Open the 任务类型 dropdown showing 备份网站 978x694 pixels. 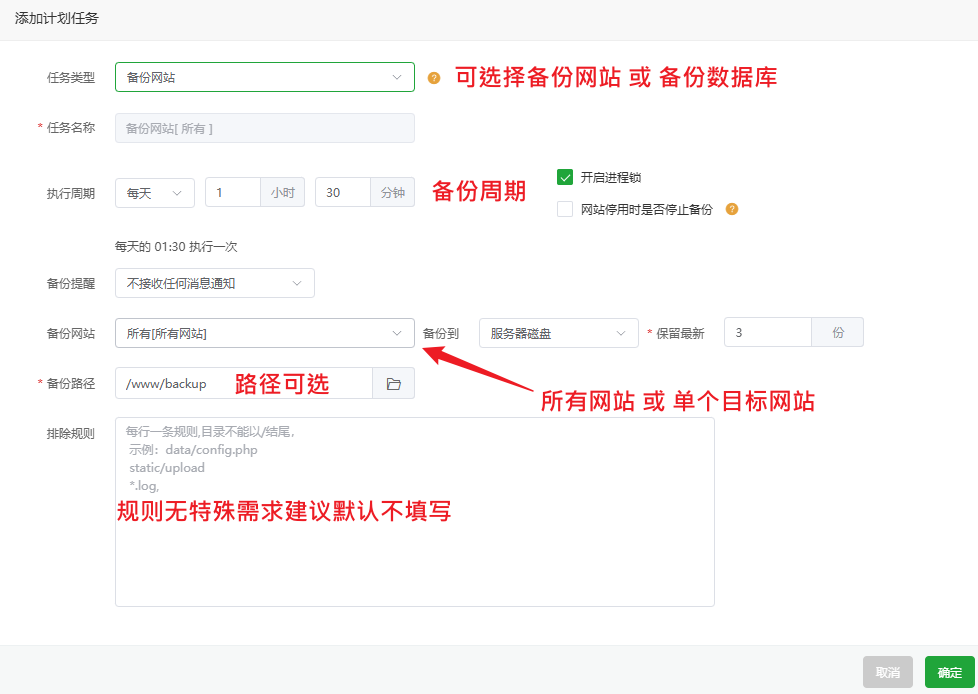[x=264, y=77]
